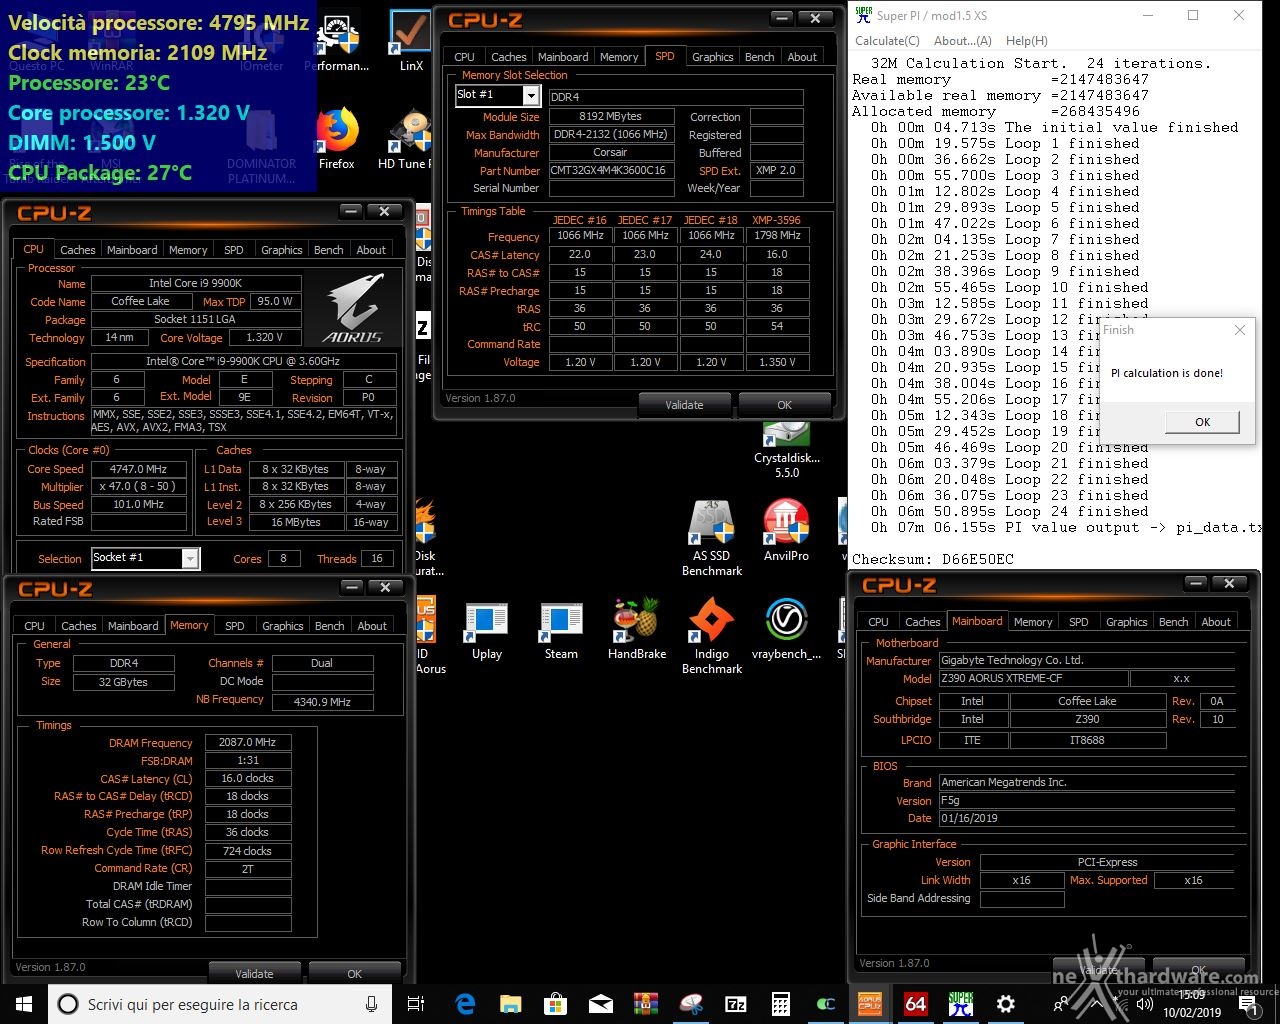The image size is (1280, 1024).
Task: Click OK in the SPD CPU-Z window
Action: click(784, 405)
